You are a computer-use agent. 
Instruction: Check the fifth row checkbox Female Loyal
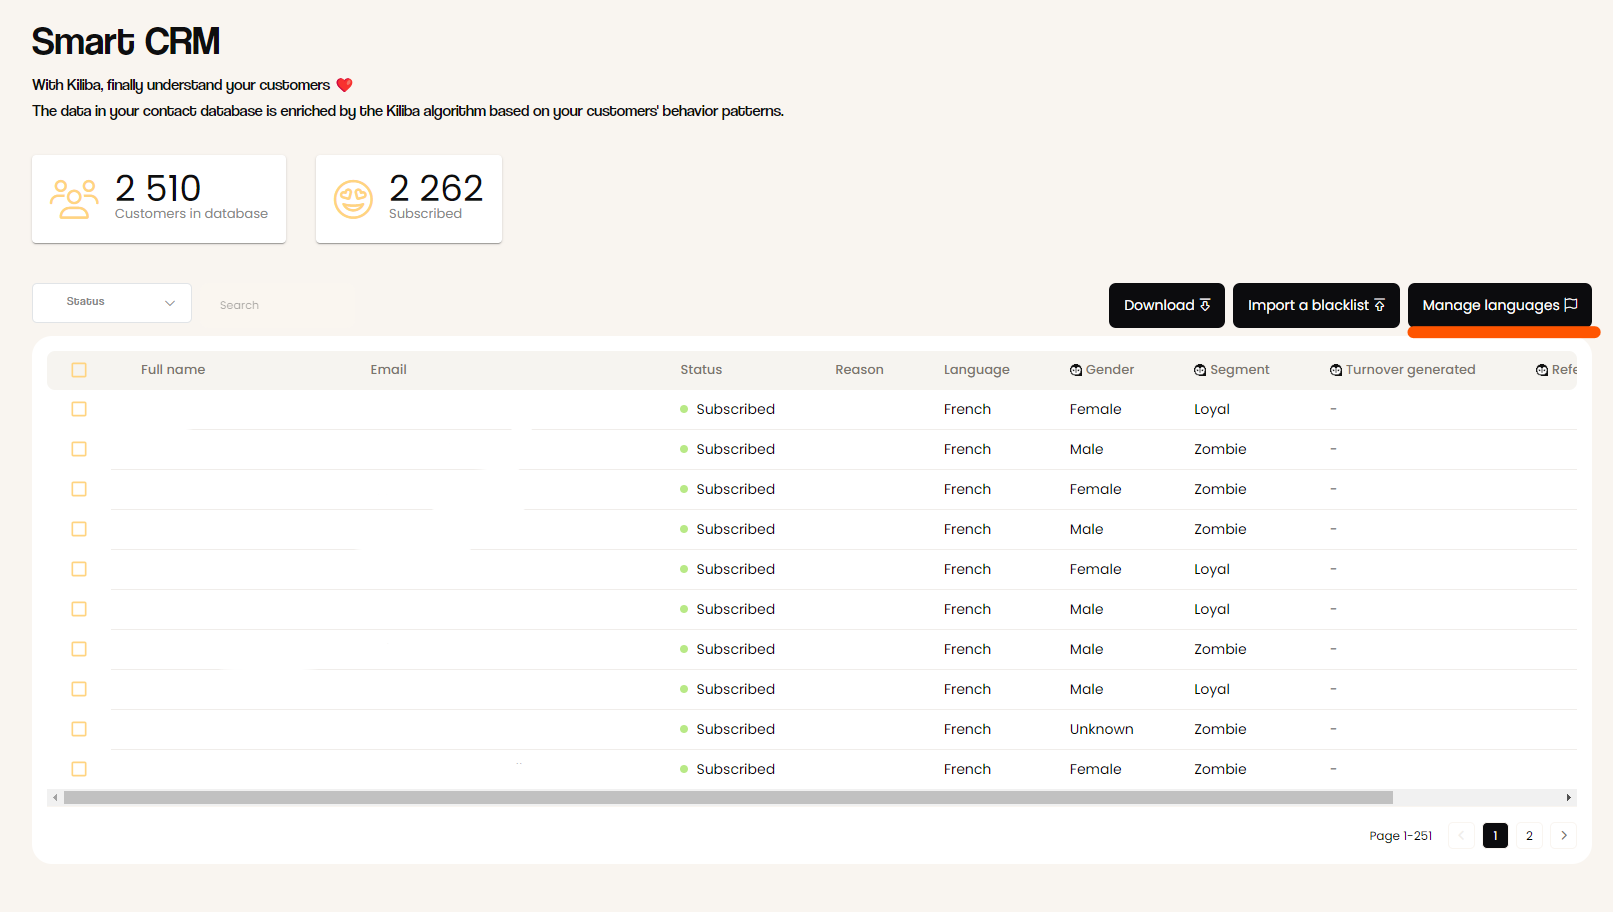(79, 569)
